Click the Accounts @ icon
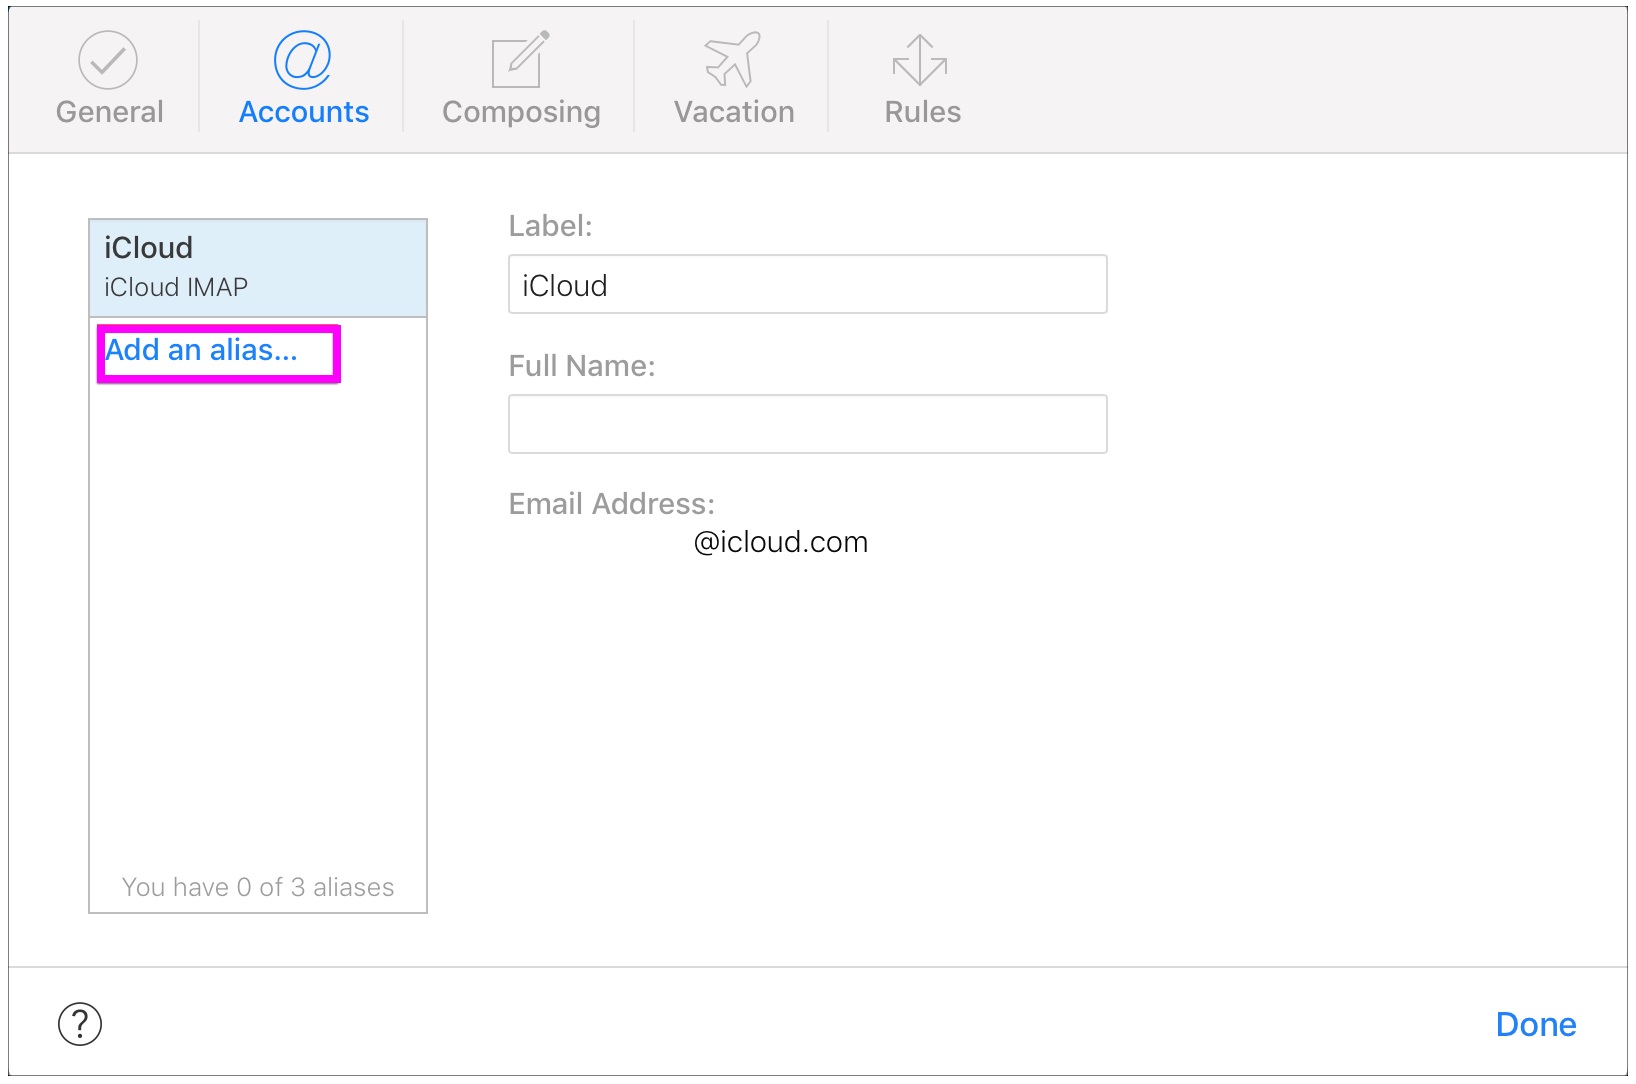This screenshot has width=1636, height=1084. [303, 60]
